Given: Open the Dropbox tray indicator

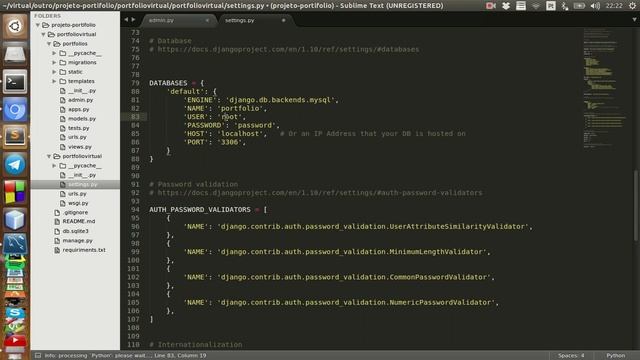Looking at the screenshot, I should click(x=506, y=6).
